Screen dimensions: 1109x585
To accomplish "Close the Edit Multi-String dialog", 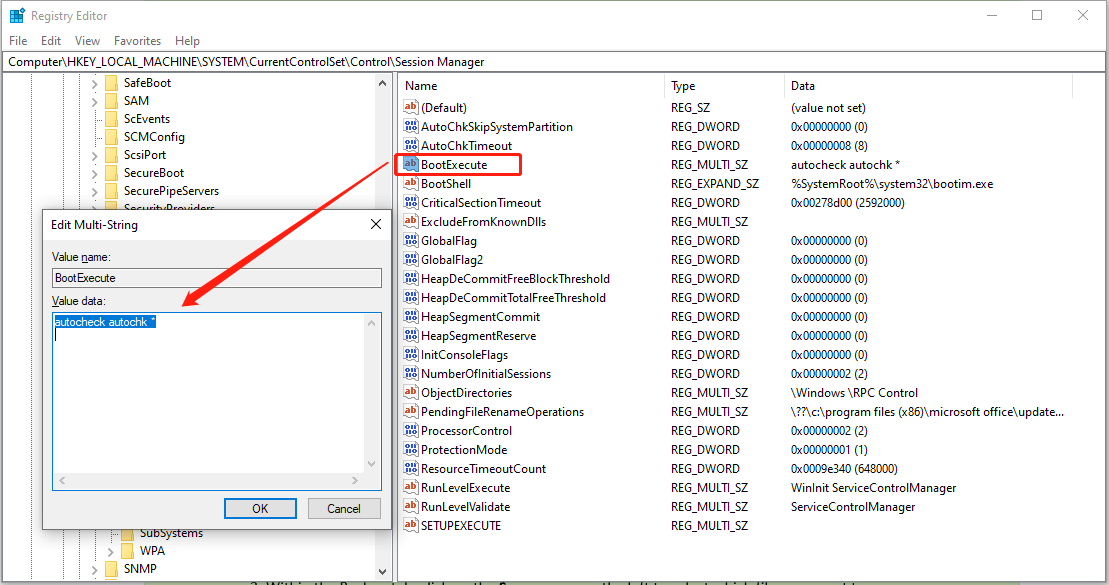I will (376, 225).
